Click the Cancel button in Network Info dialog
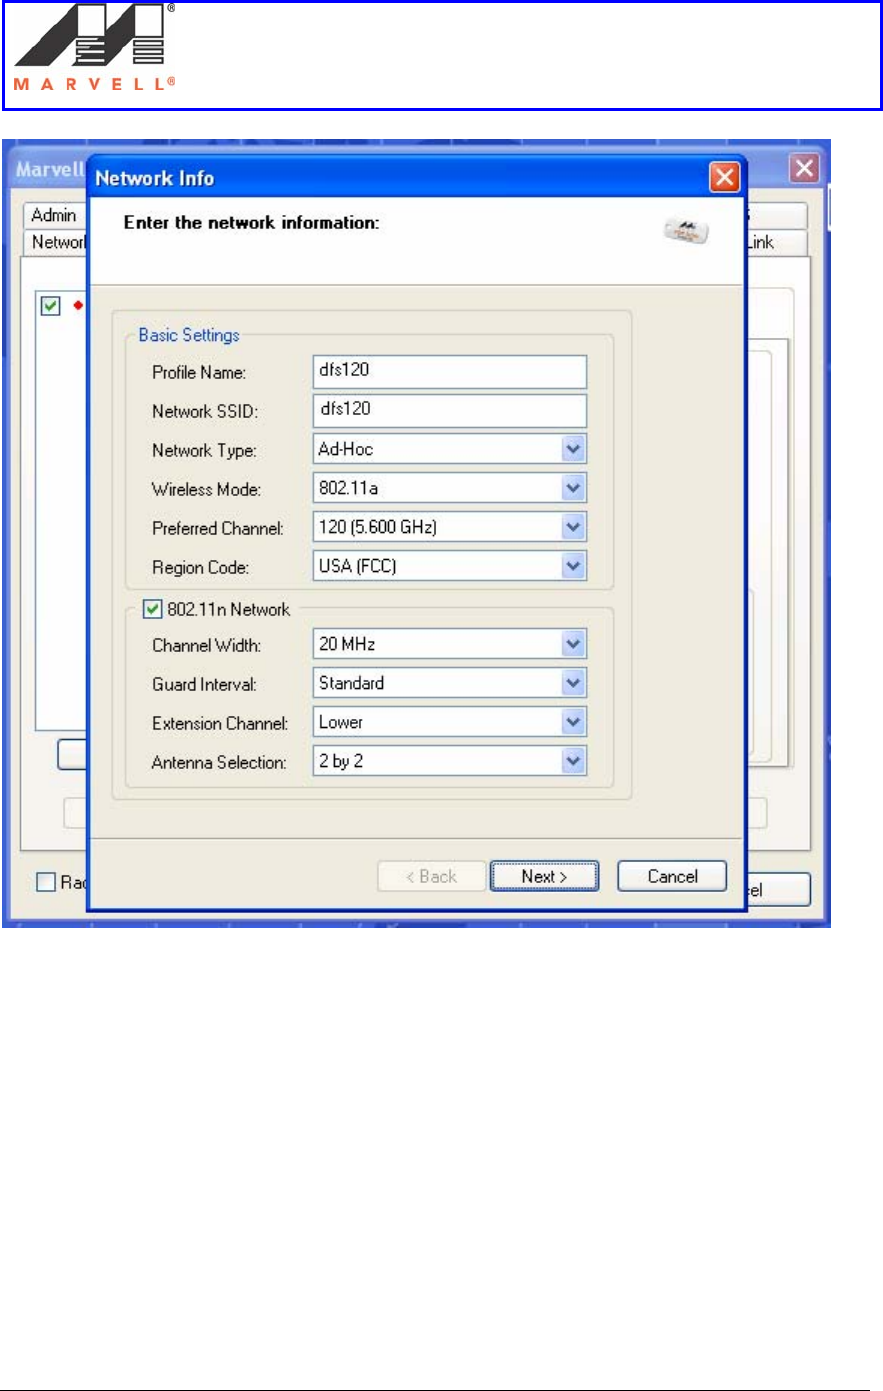 672,876
